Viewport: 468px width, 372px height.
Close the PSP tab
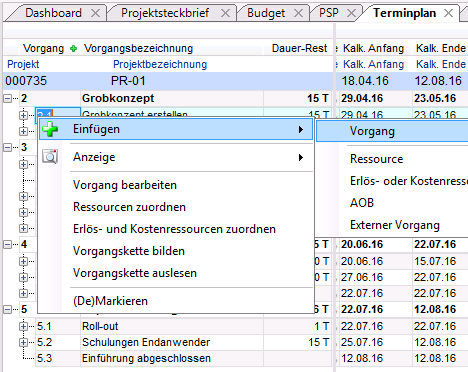coord(351,13)
